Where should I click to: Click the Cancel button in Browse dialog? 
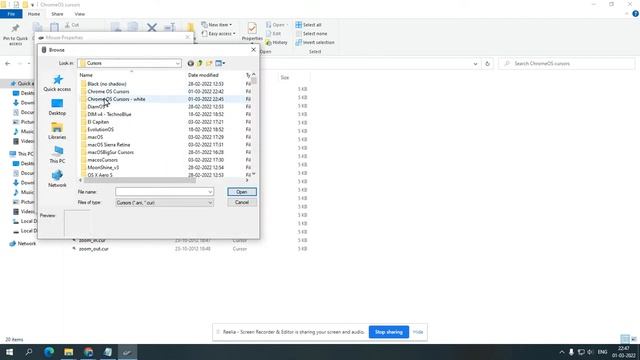tap(242, 202)
